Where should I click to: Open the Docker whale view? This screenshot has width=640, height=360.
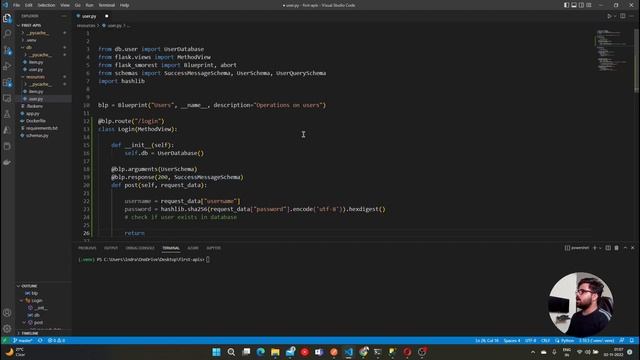point(7,162)
